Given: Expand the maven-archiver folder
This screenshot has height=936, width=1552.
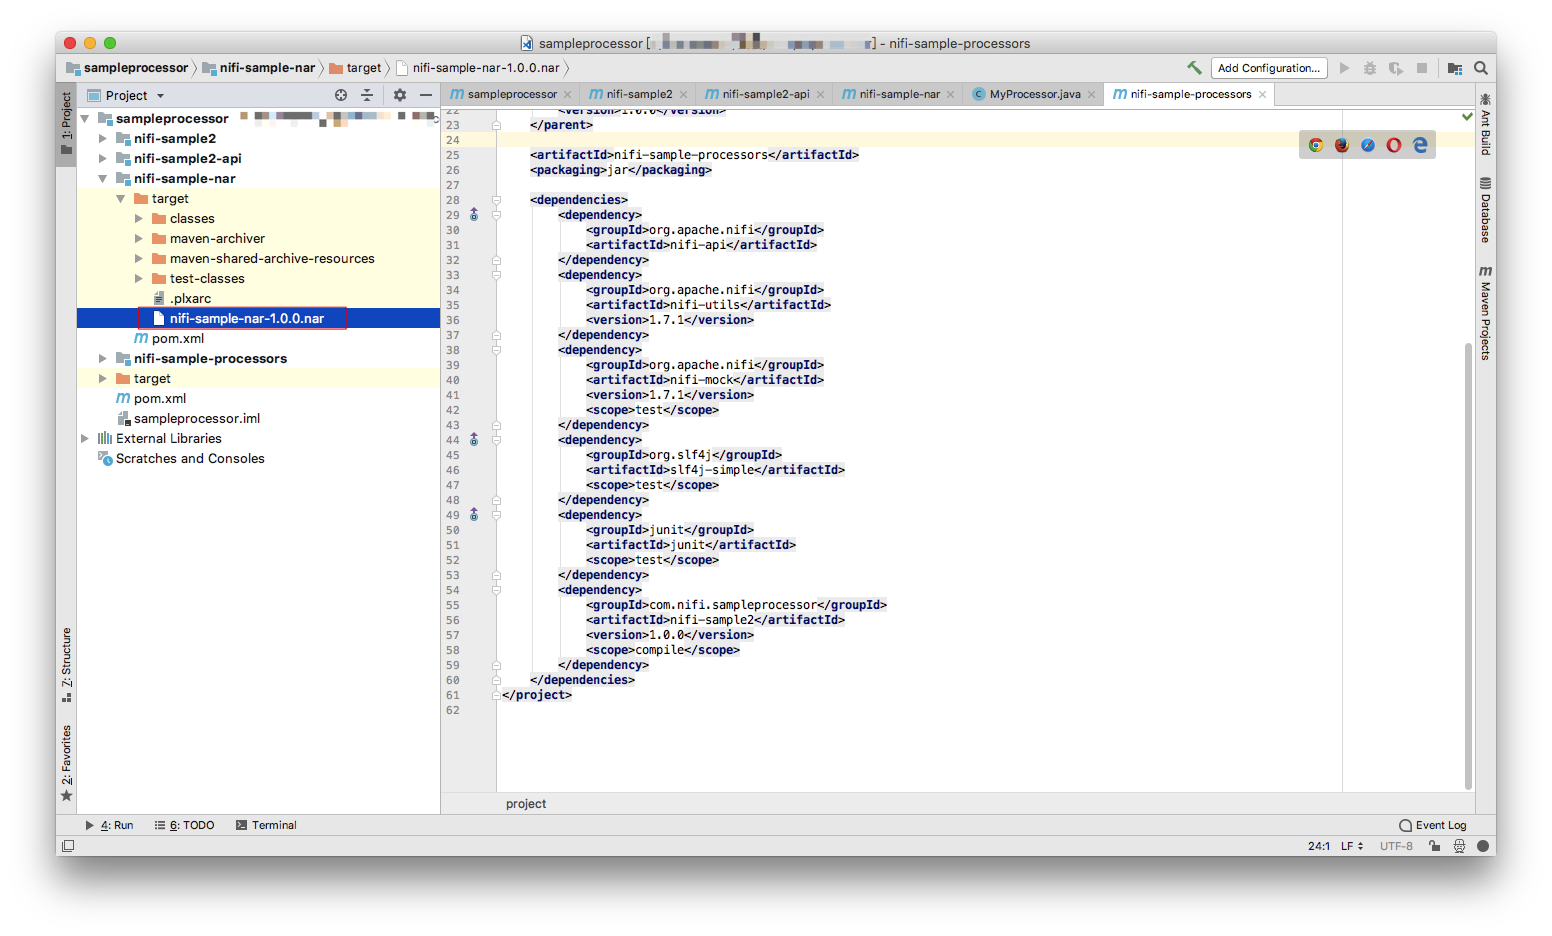Looking at the screenshot, I should [x=139, y=239].
